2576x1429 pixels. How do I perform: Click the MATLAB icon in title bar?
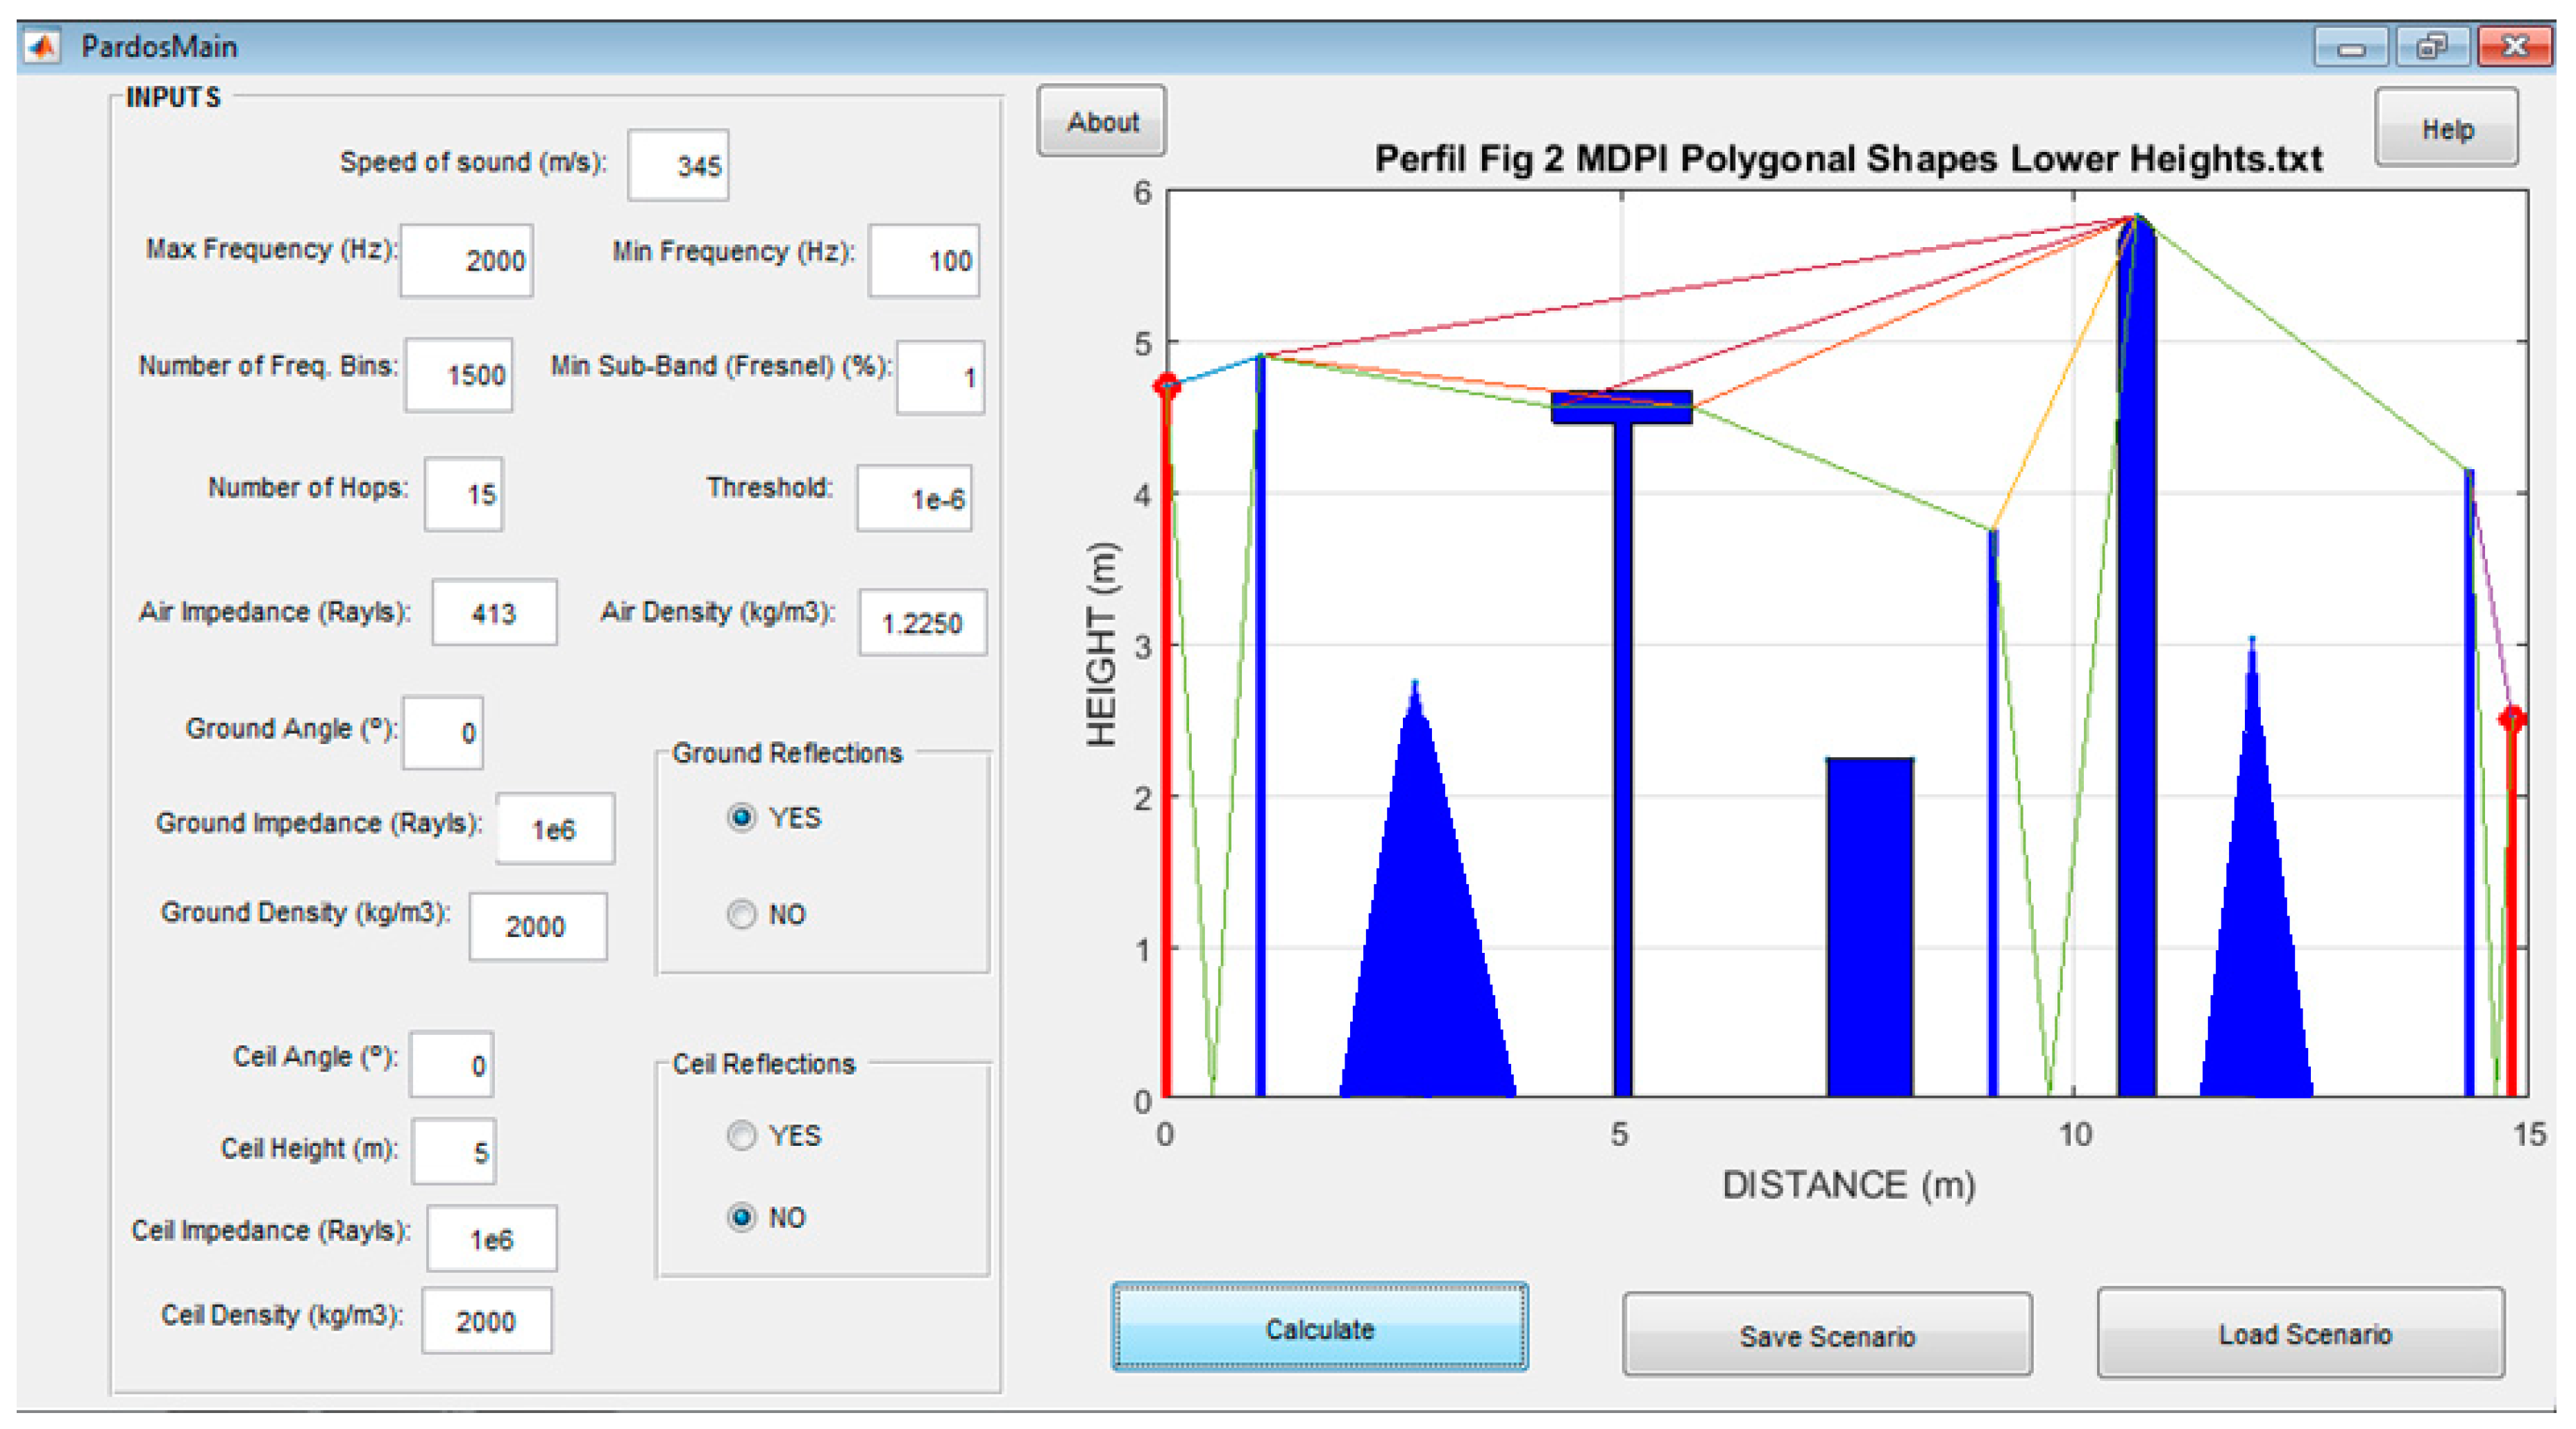(42, 46)
